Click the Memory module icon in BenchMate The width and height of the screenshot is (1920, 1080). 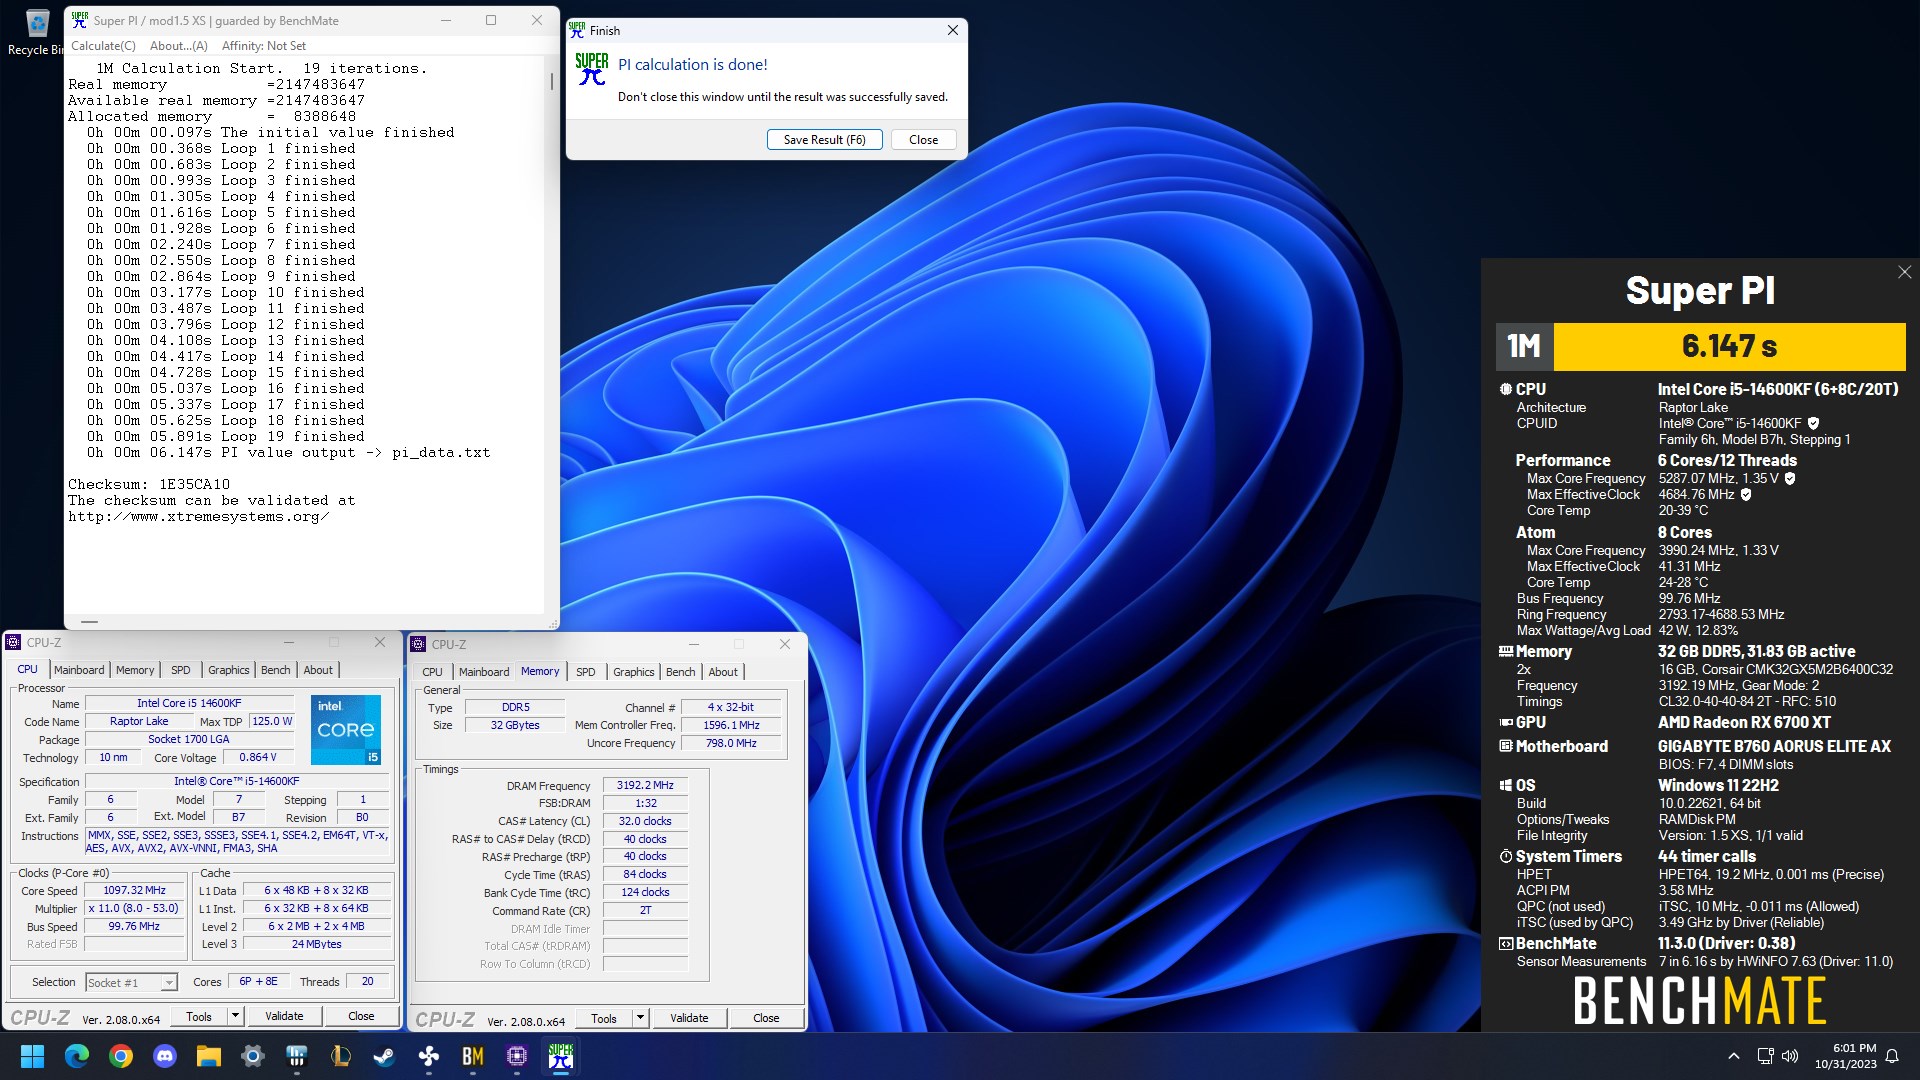pos(1505,651)
